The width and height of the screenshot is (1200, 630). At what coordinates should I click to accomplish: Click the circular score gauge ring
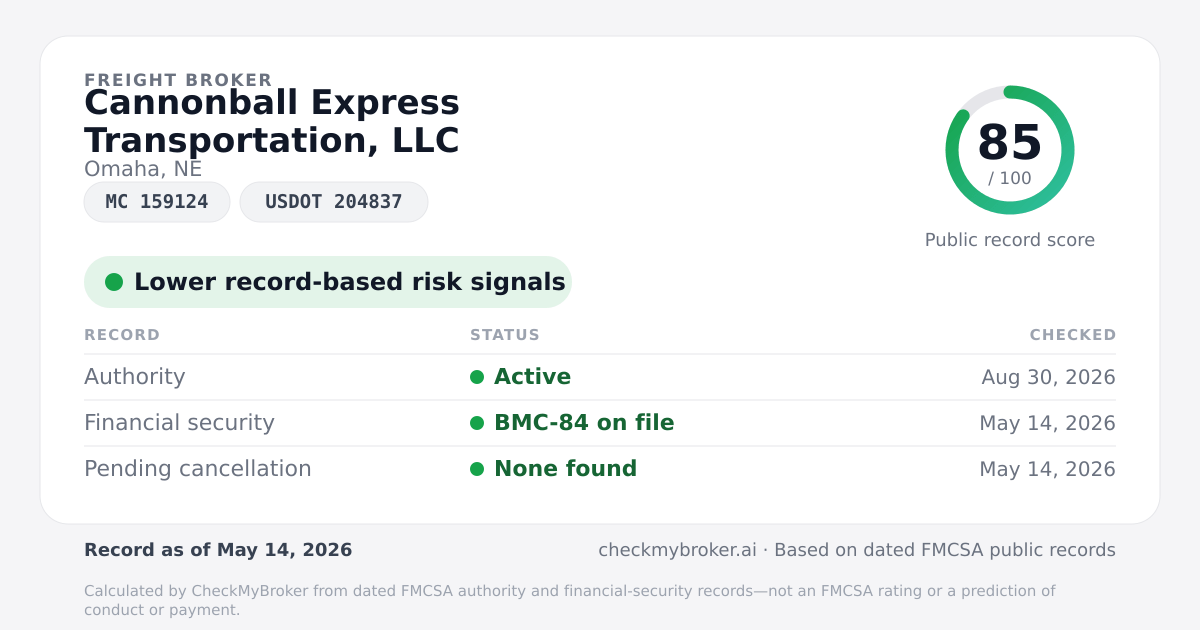tap(1010, 150)
